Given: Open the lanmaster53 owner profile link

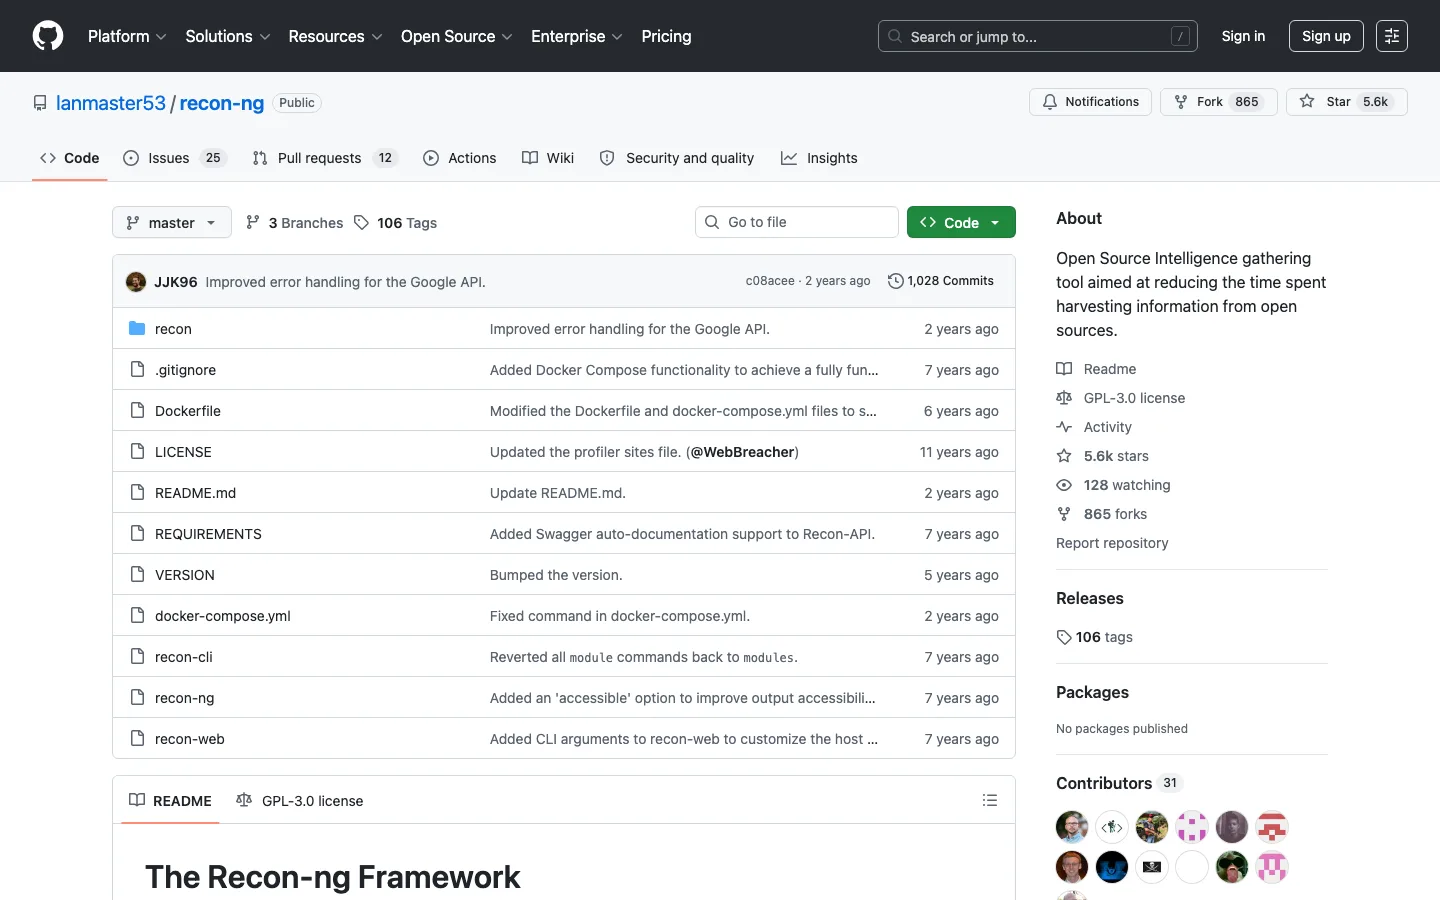Looking at the screenshot, I should (x=111, y=103).
